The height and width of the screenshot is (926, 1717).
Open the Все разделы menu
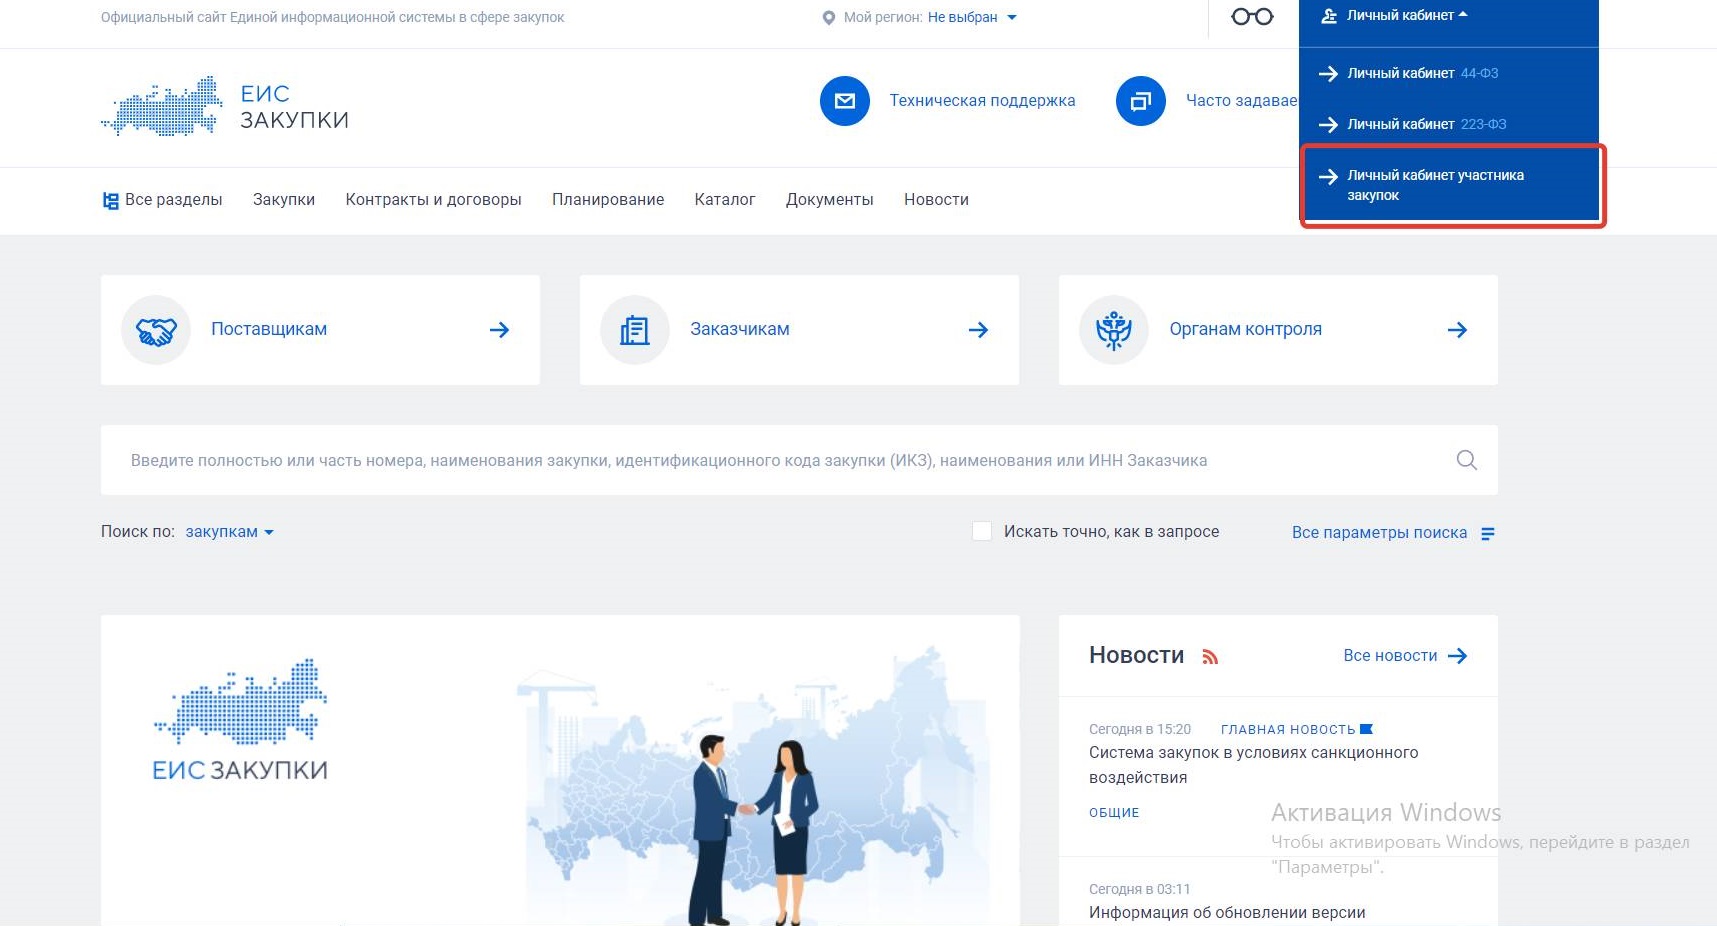pyautogui.click(x=163, y=200)
